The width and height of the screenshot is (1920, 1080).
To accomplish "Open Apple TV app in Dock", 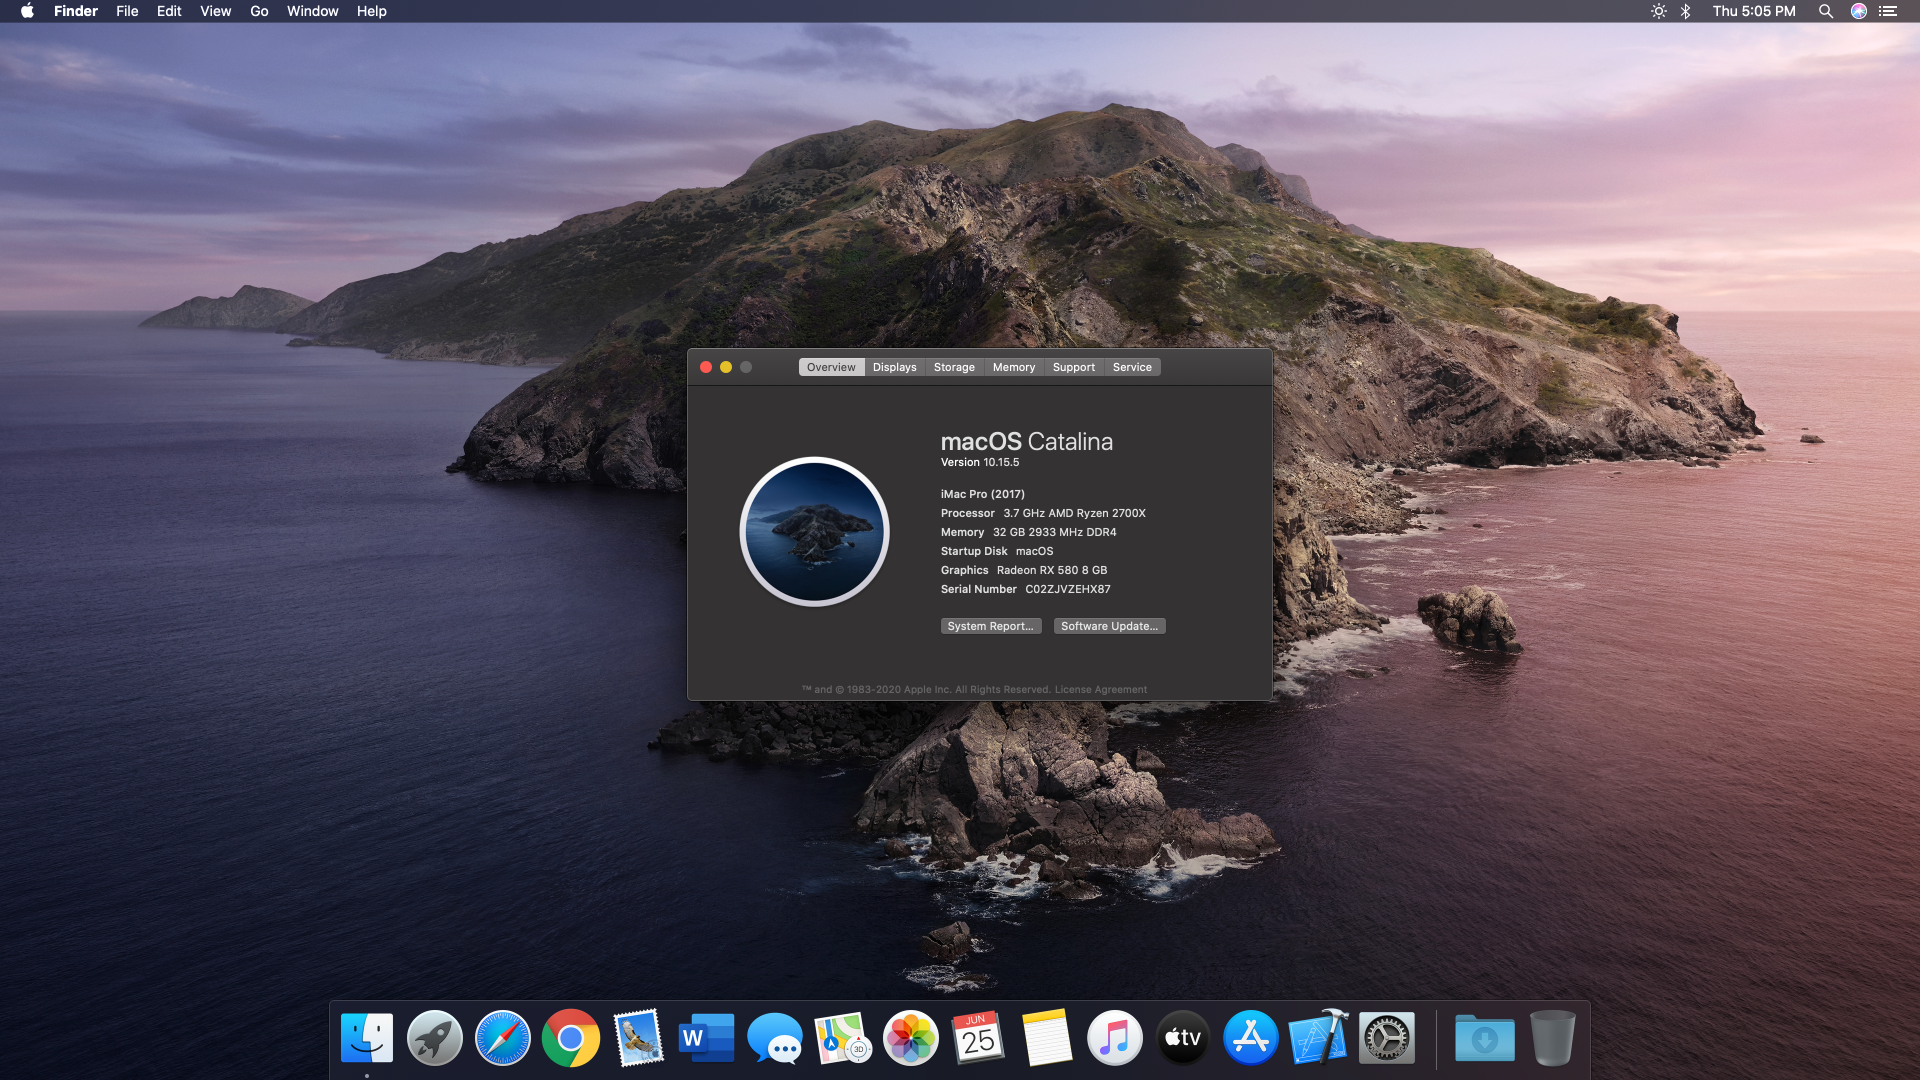I will tap(1182, 1038).
